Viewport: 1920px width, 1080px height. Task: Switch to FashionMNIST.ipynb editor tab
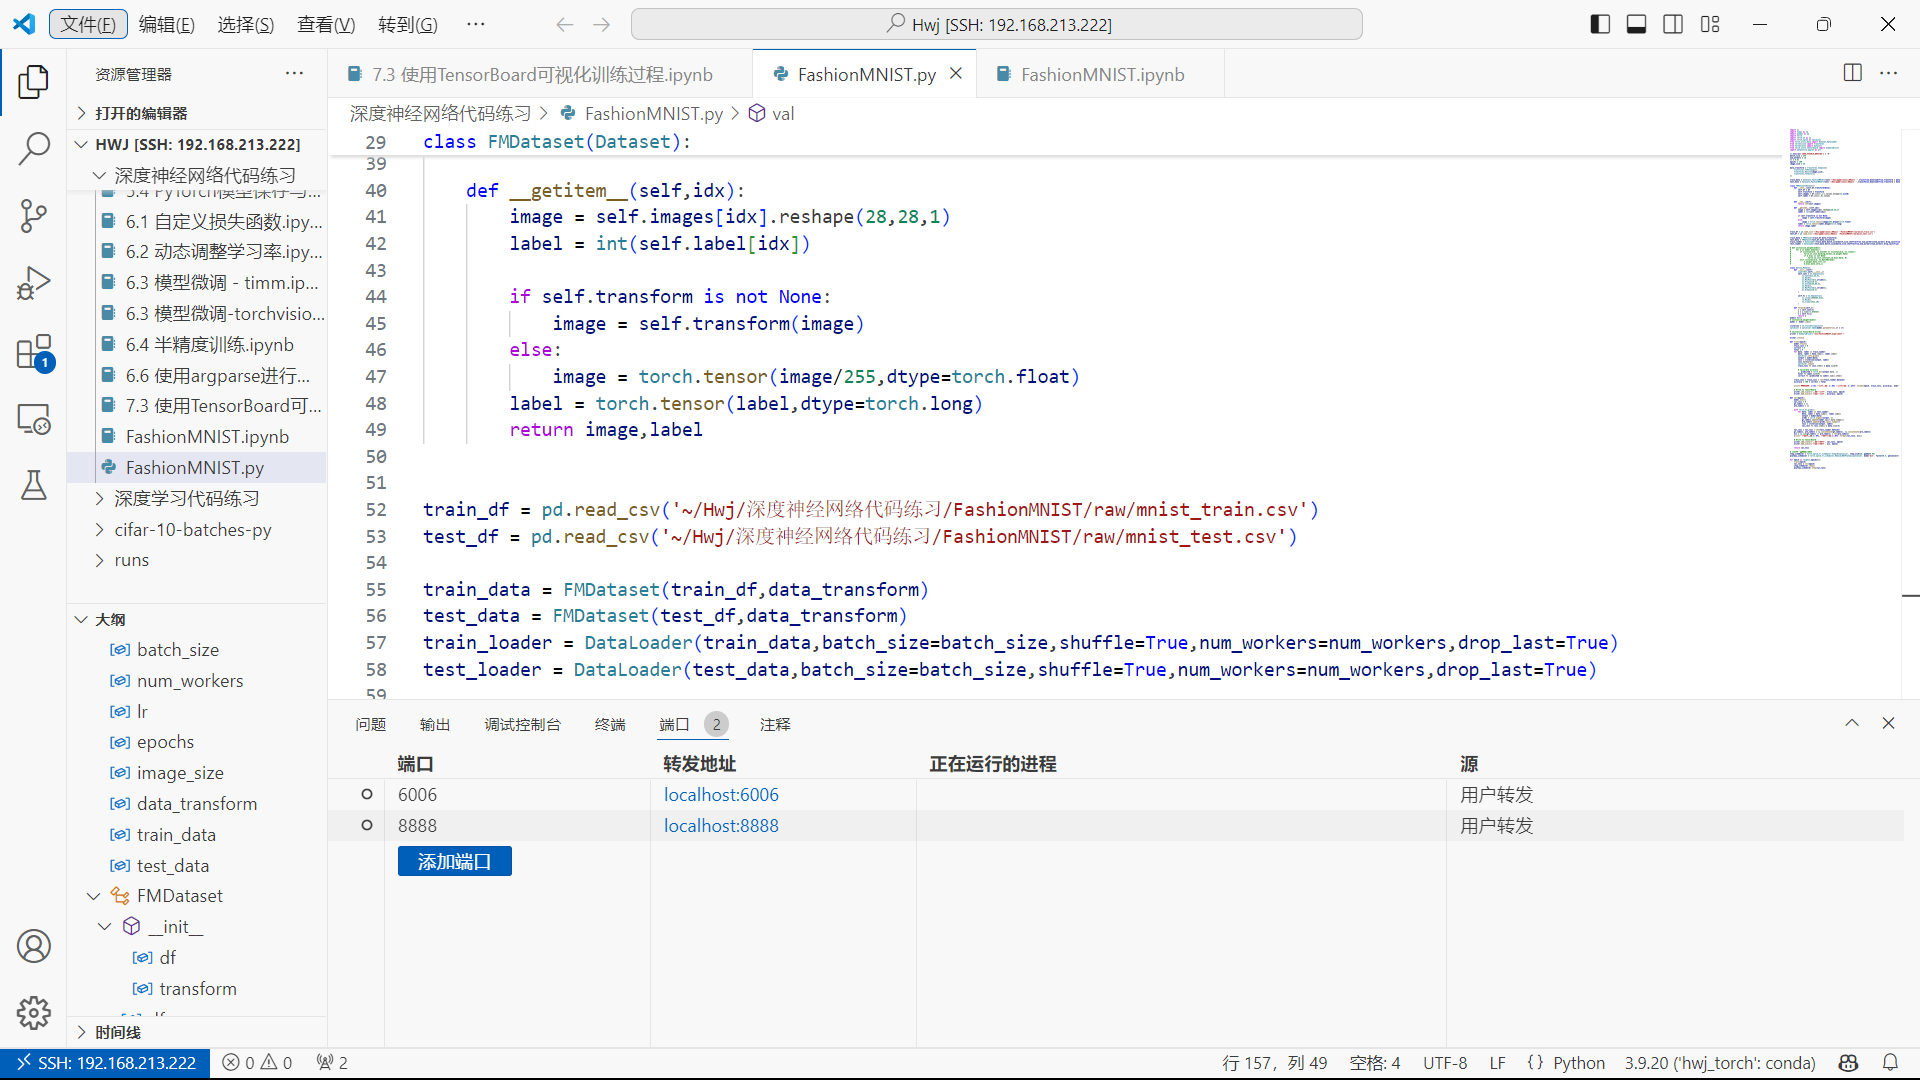pos(1102,74)
